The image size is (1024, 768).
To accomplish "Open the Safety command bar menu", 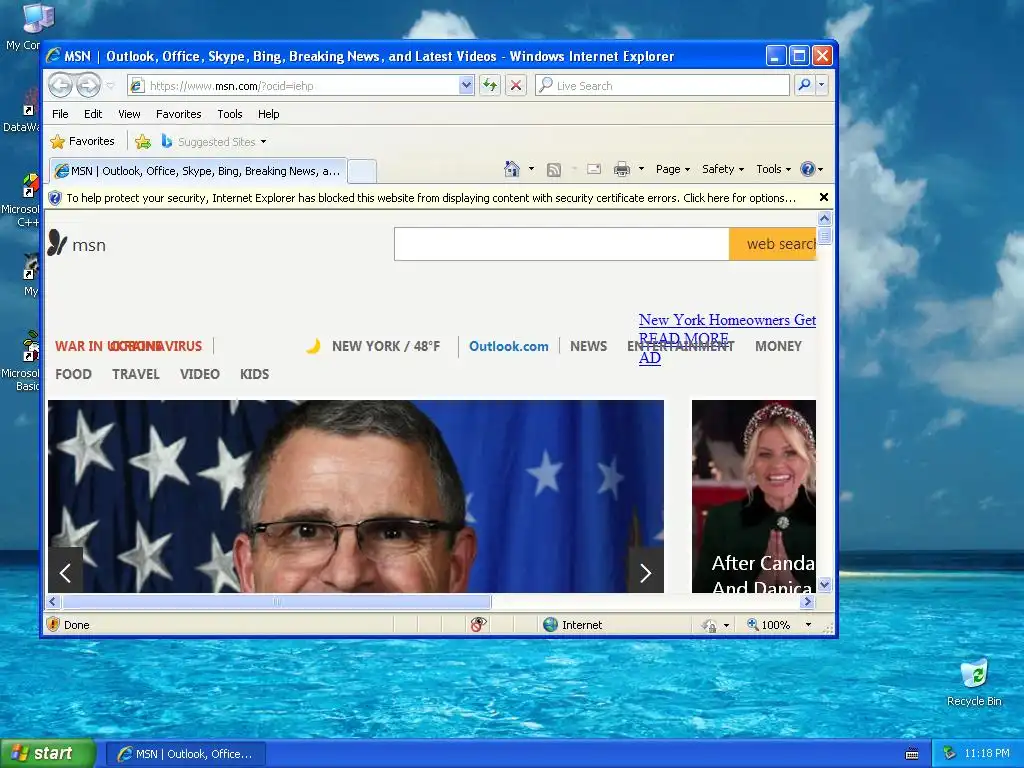I will [x=722, y=169].
